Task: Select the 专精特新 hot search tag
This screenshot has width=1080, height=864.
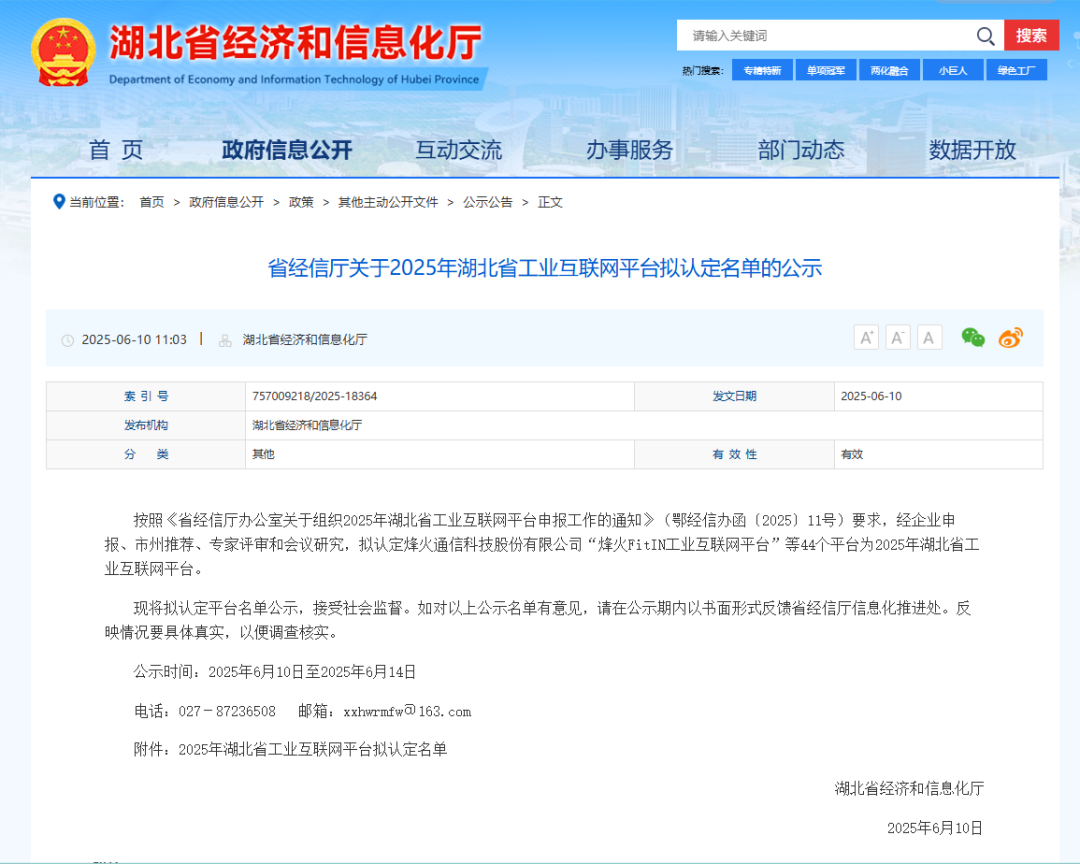Action: tap(762, 70)
